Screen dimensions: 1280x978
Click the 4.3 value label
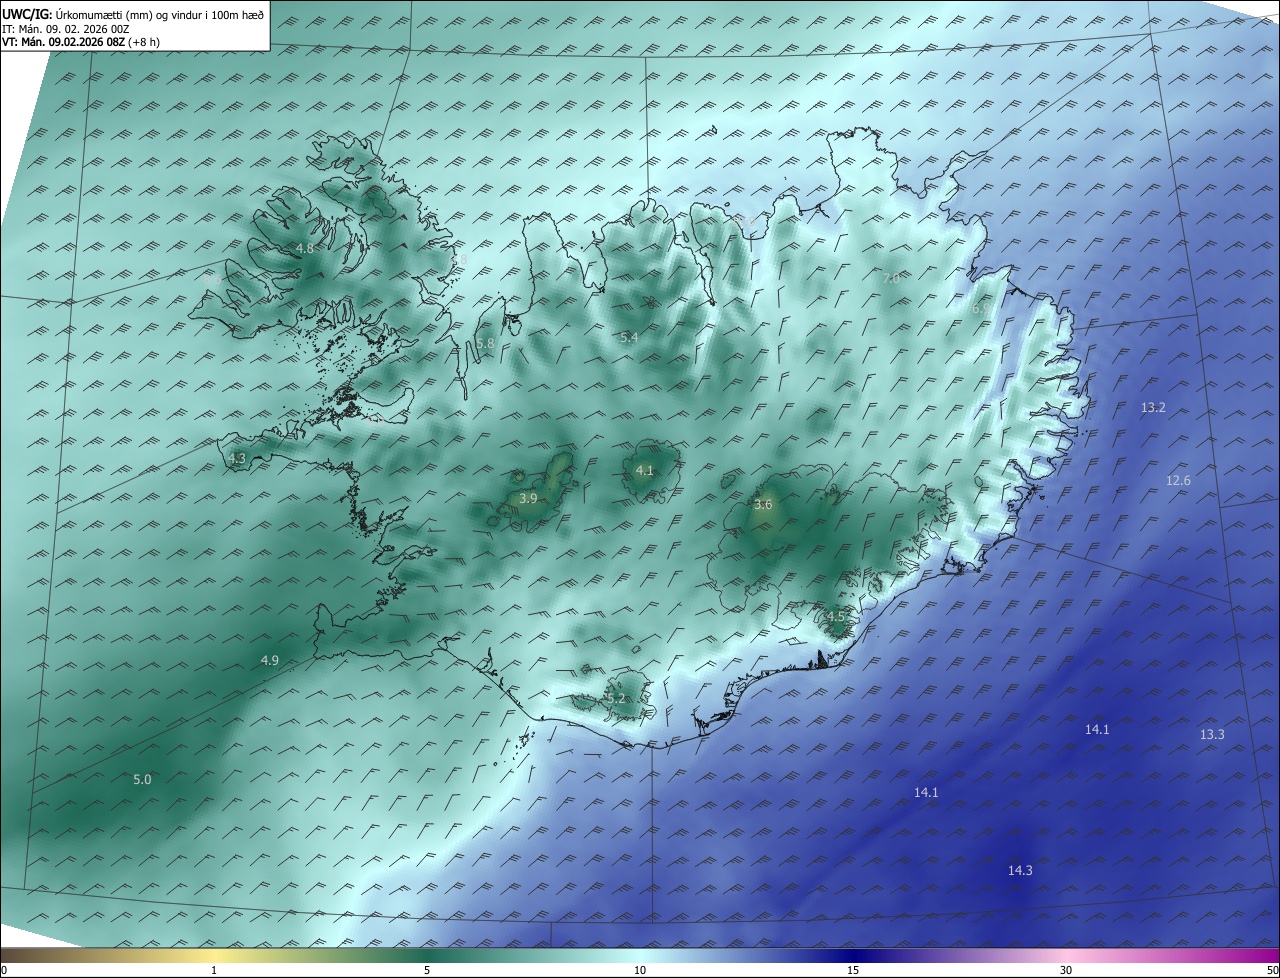point(237,458)
